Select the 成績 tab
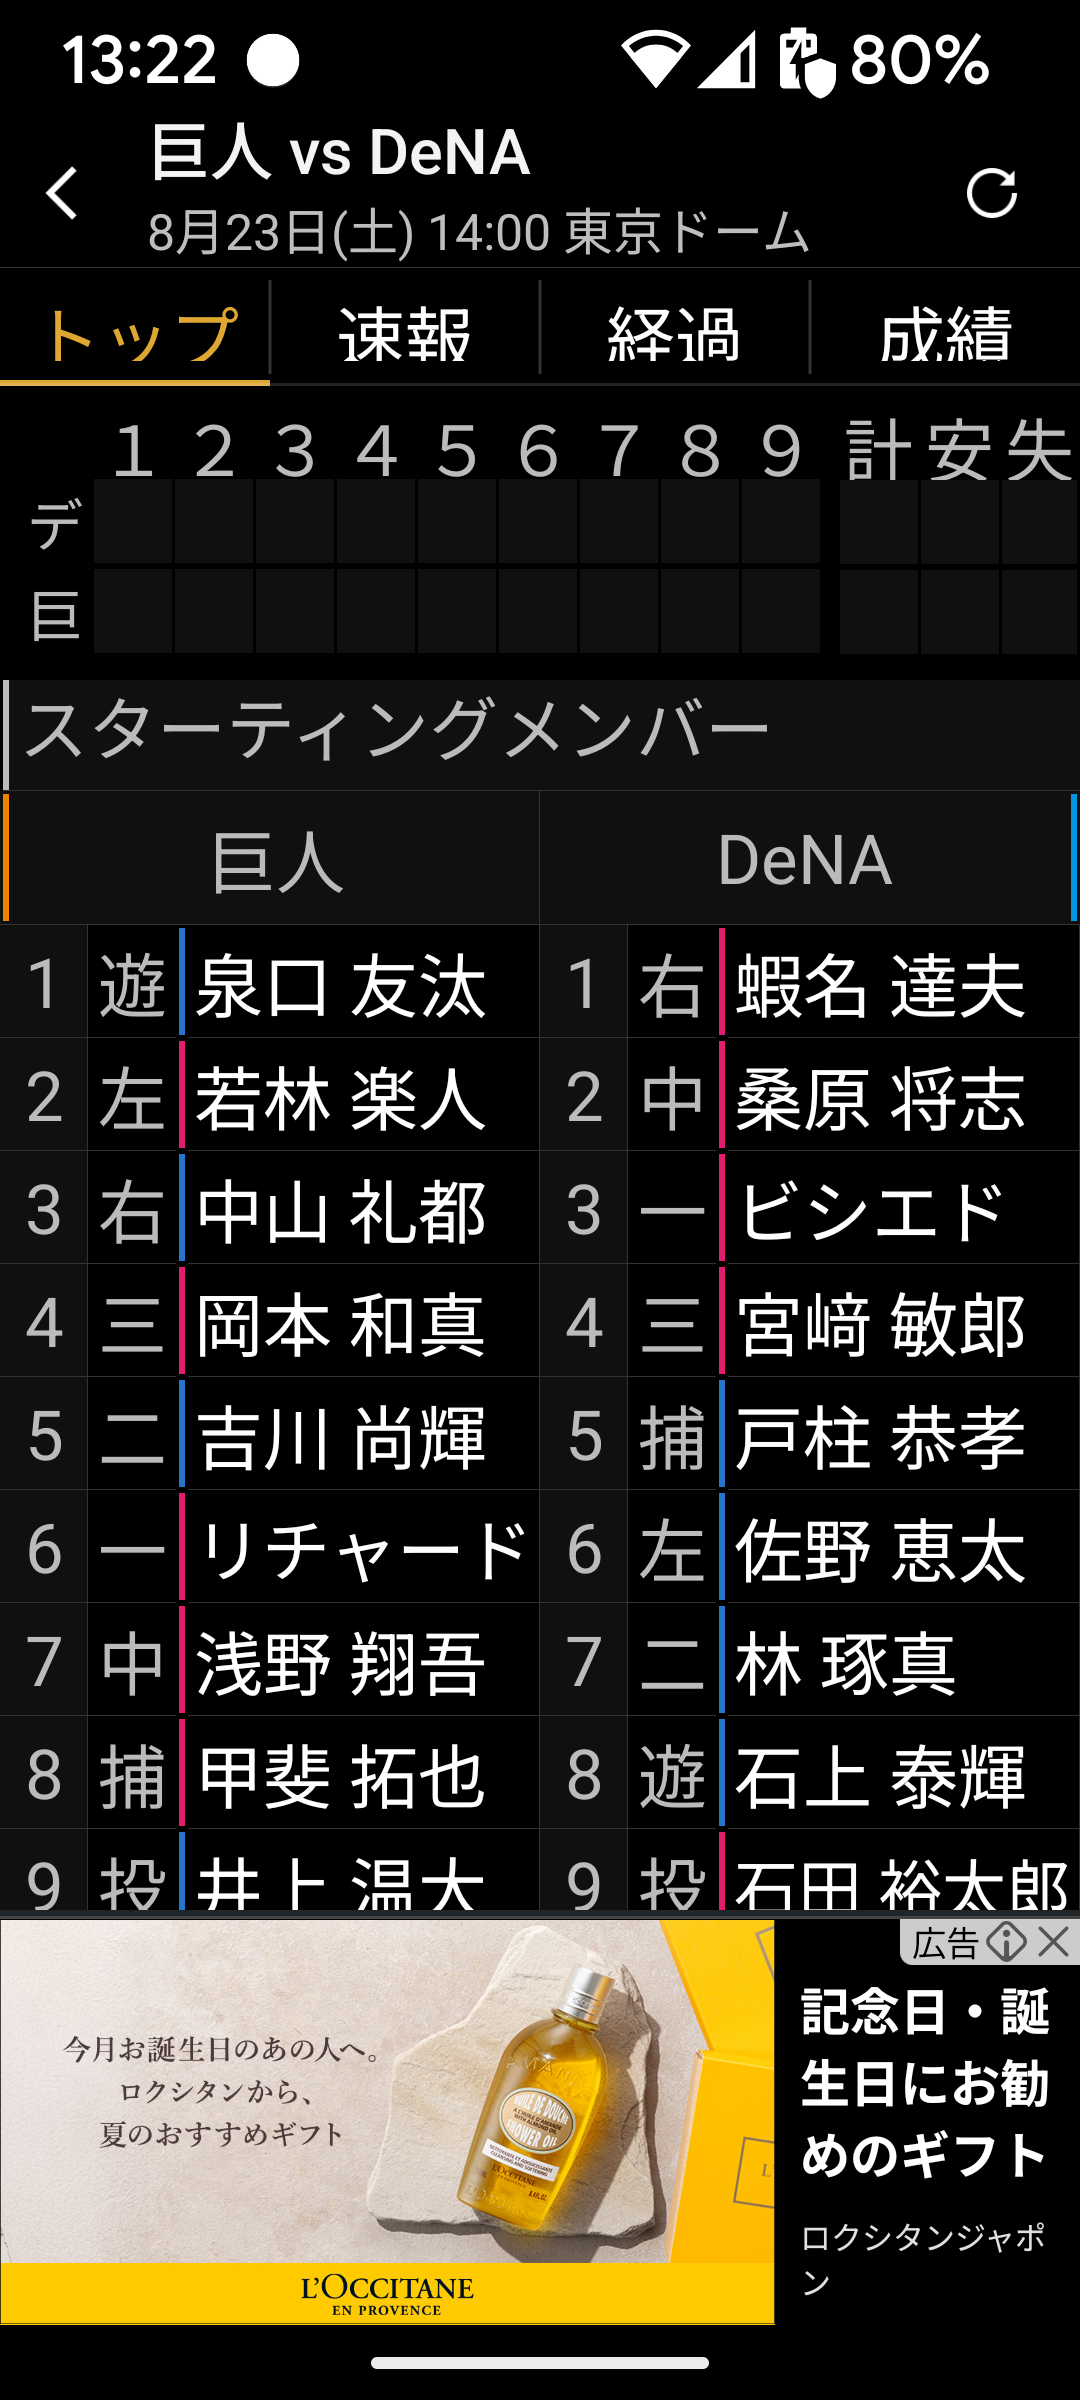The height and width of the screenshot is (2400, 1080). click(x=945, y=334)
